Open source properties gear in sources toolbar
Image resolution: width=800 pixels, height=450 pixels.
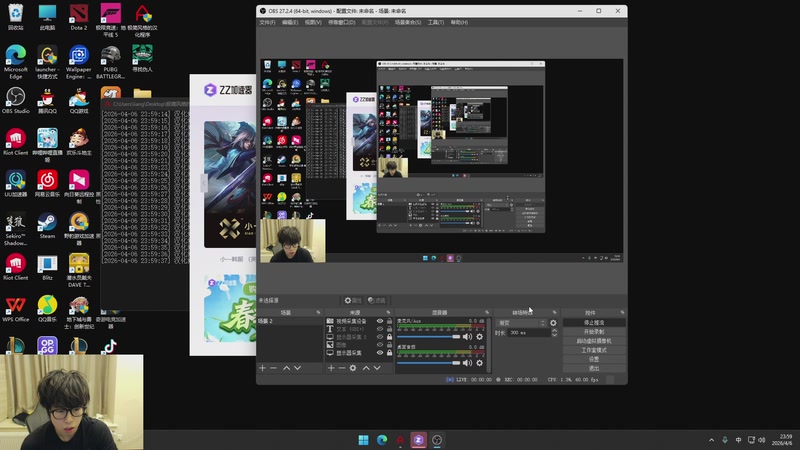pos(353,368)
